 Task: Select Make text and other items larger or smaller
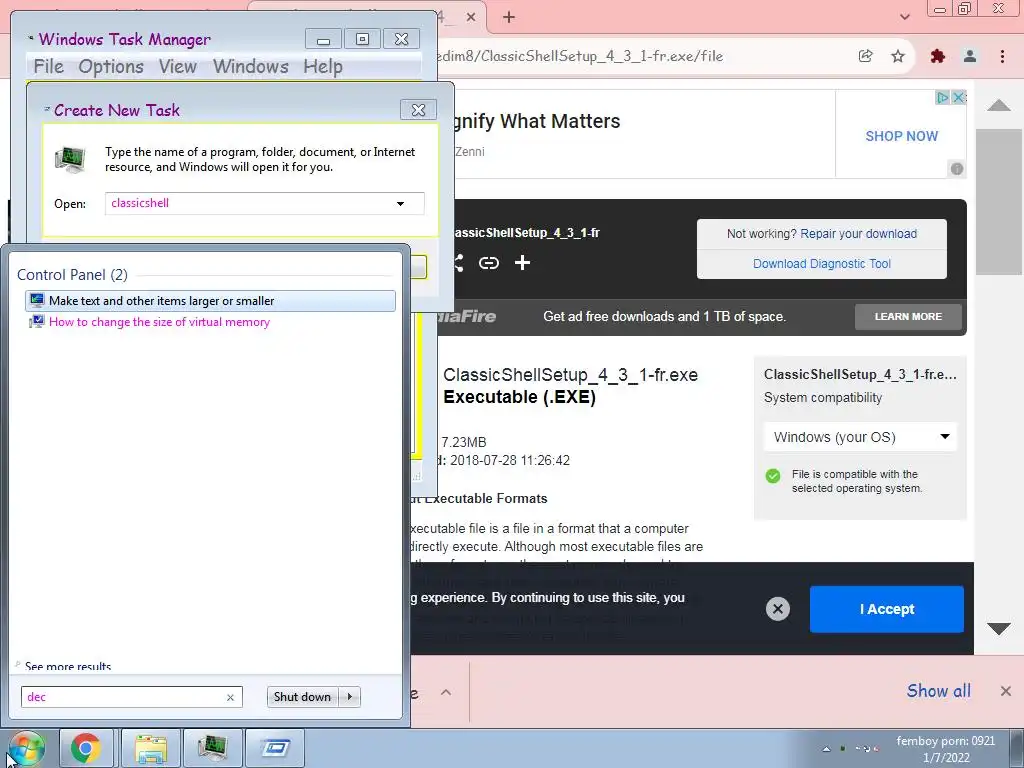pos(210,301)
